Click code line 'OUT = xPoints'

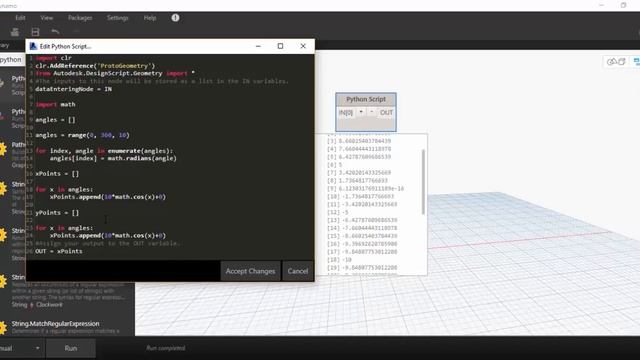(x=59, y=251)
